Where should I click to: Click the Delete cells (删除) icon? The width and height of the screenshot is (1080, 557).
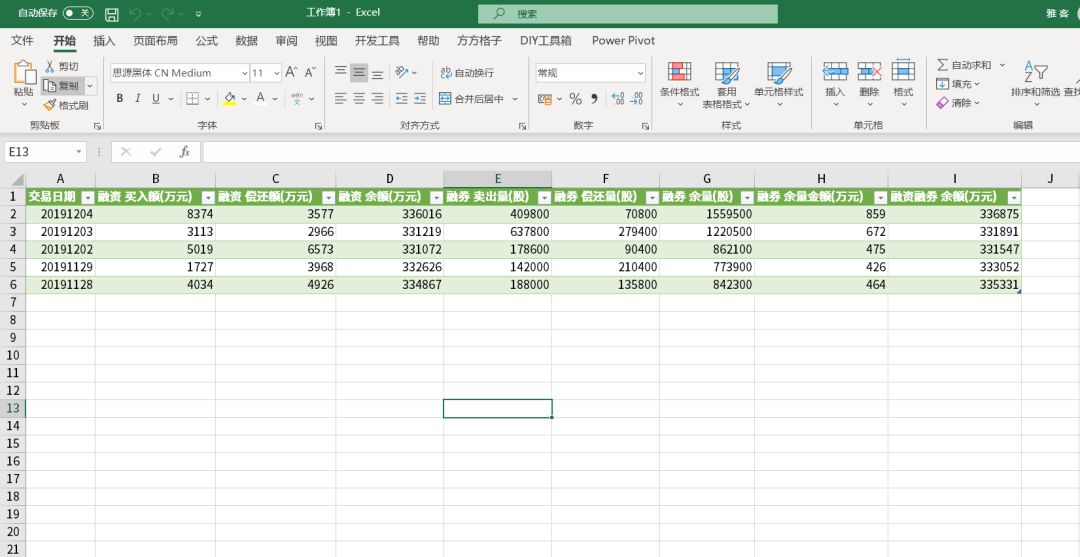click(x=869, y=72)
